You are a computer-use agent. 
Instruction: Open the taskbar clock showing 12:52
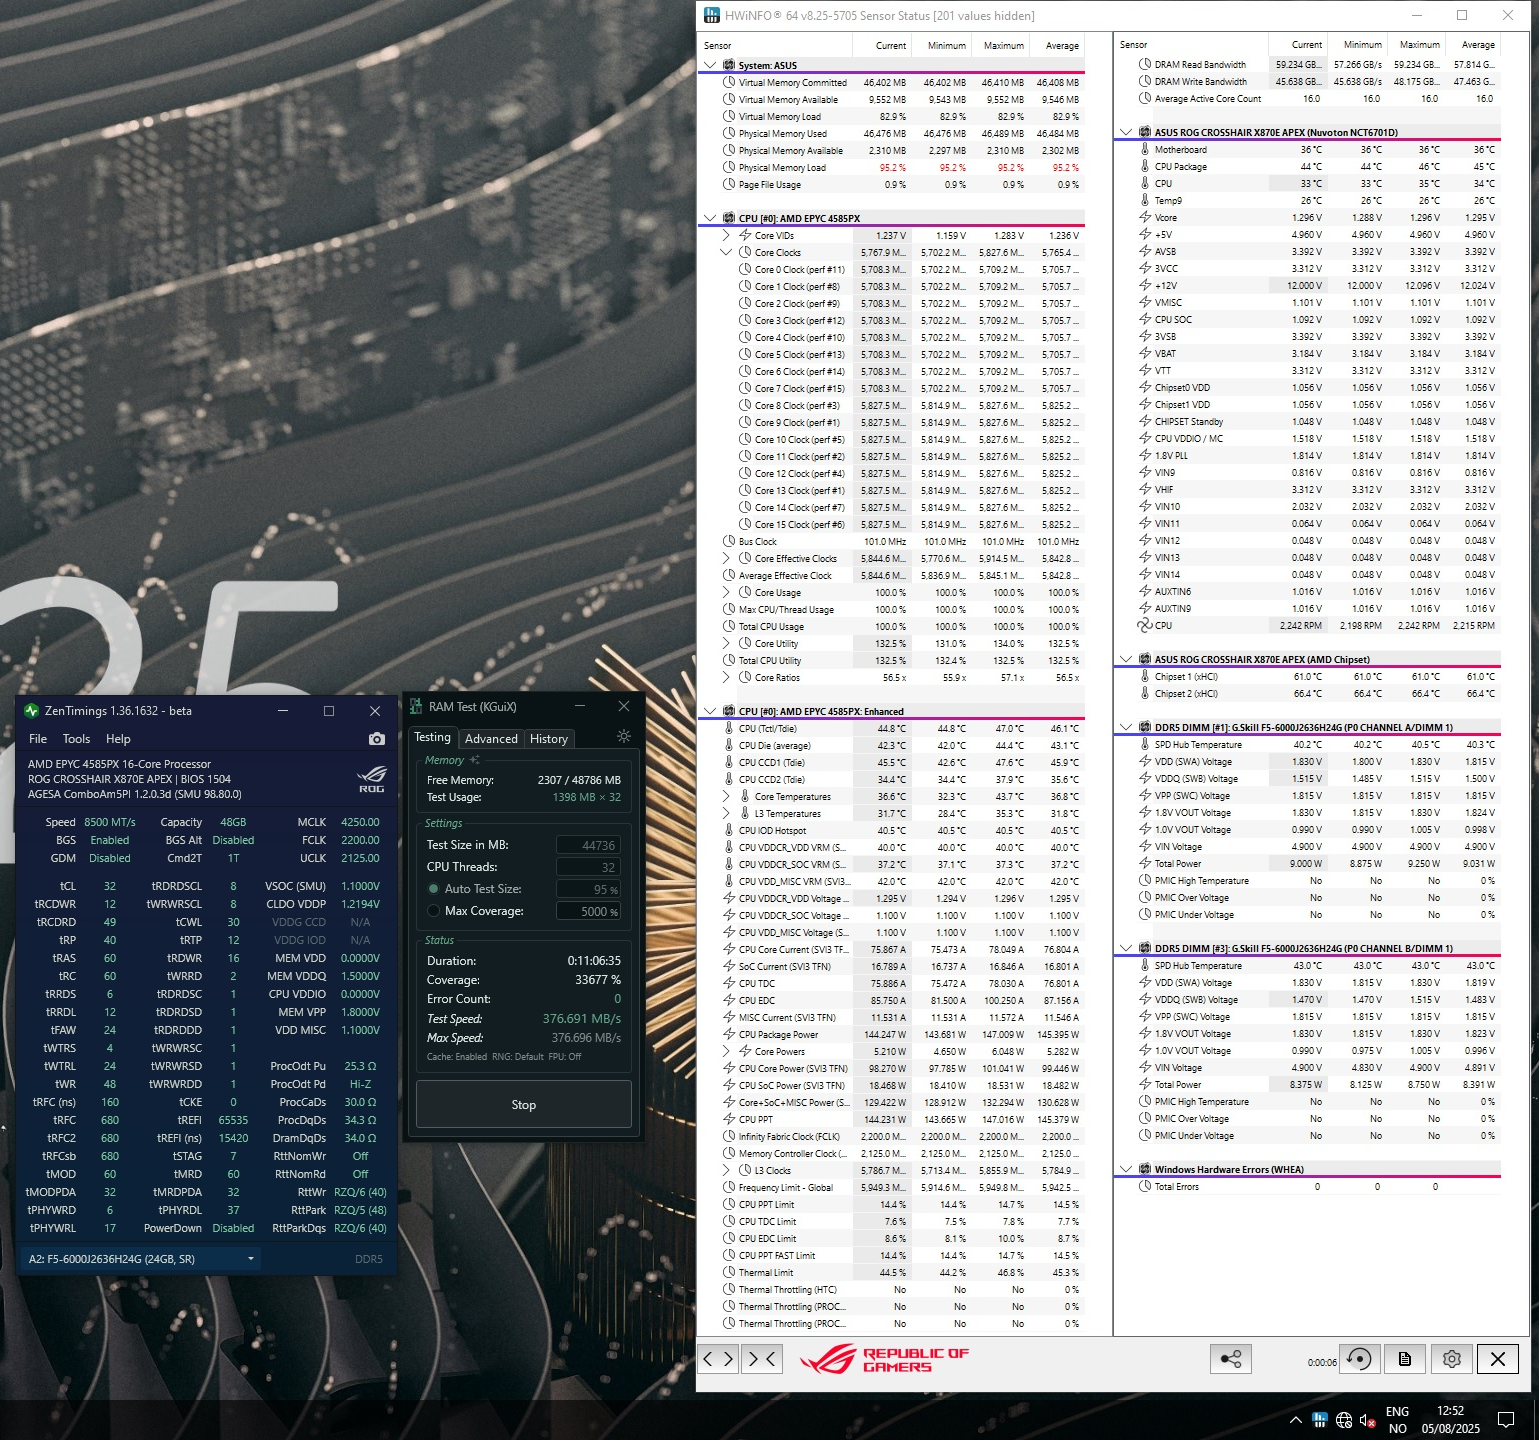point(1451,1420)
